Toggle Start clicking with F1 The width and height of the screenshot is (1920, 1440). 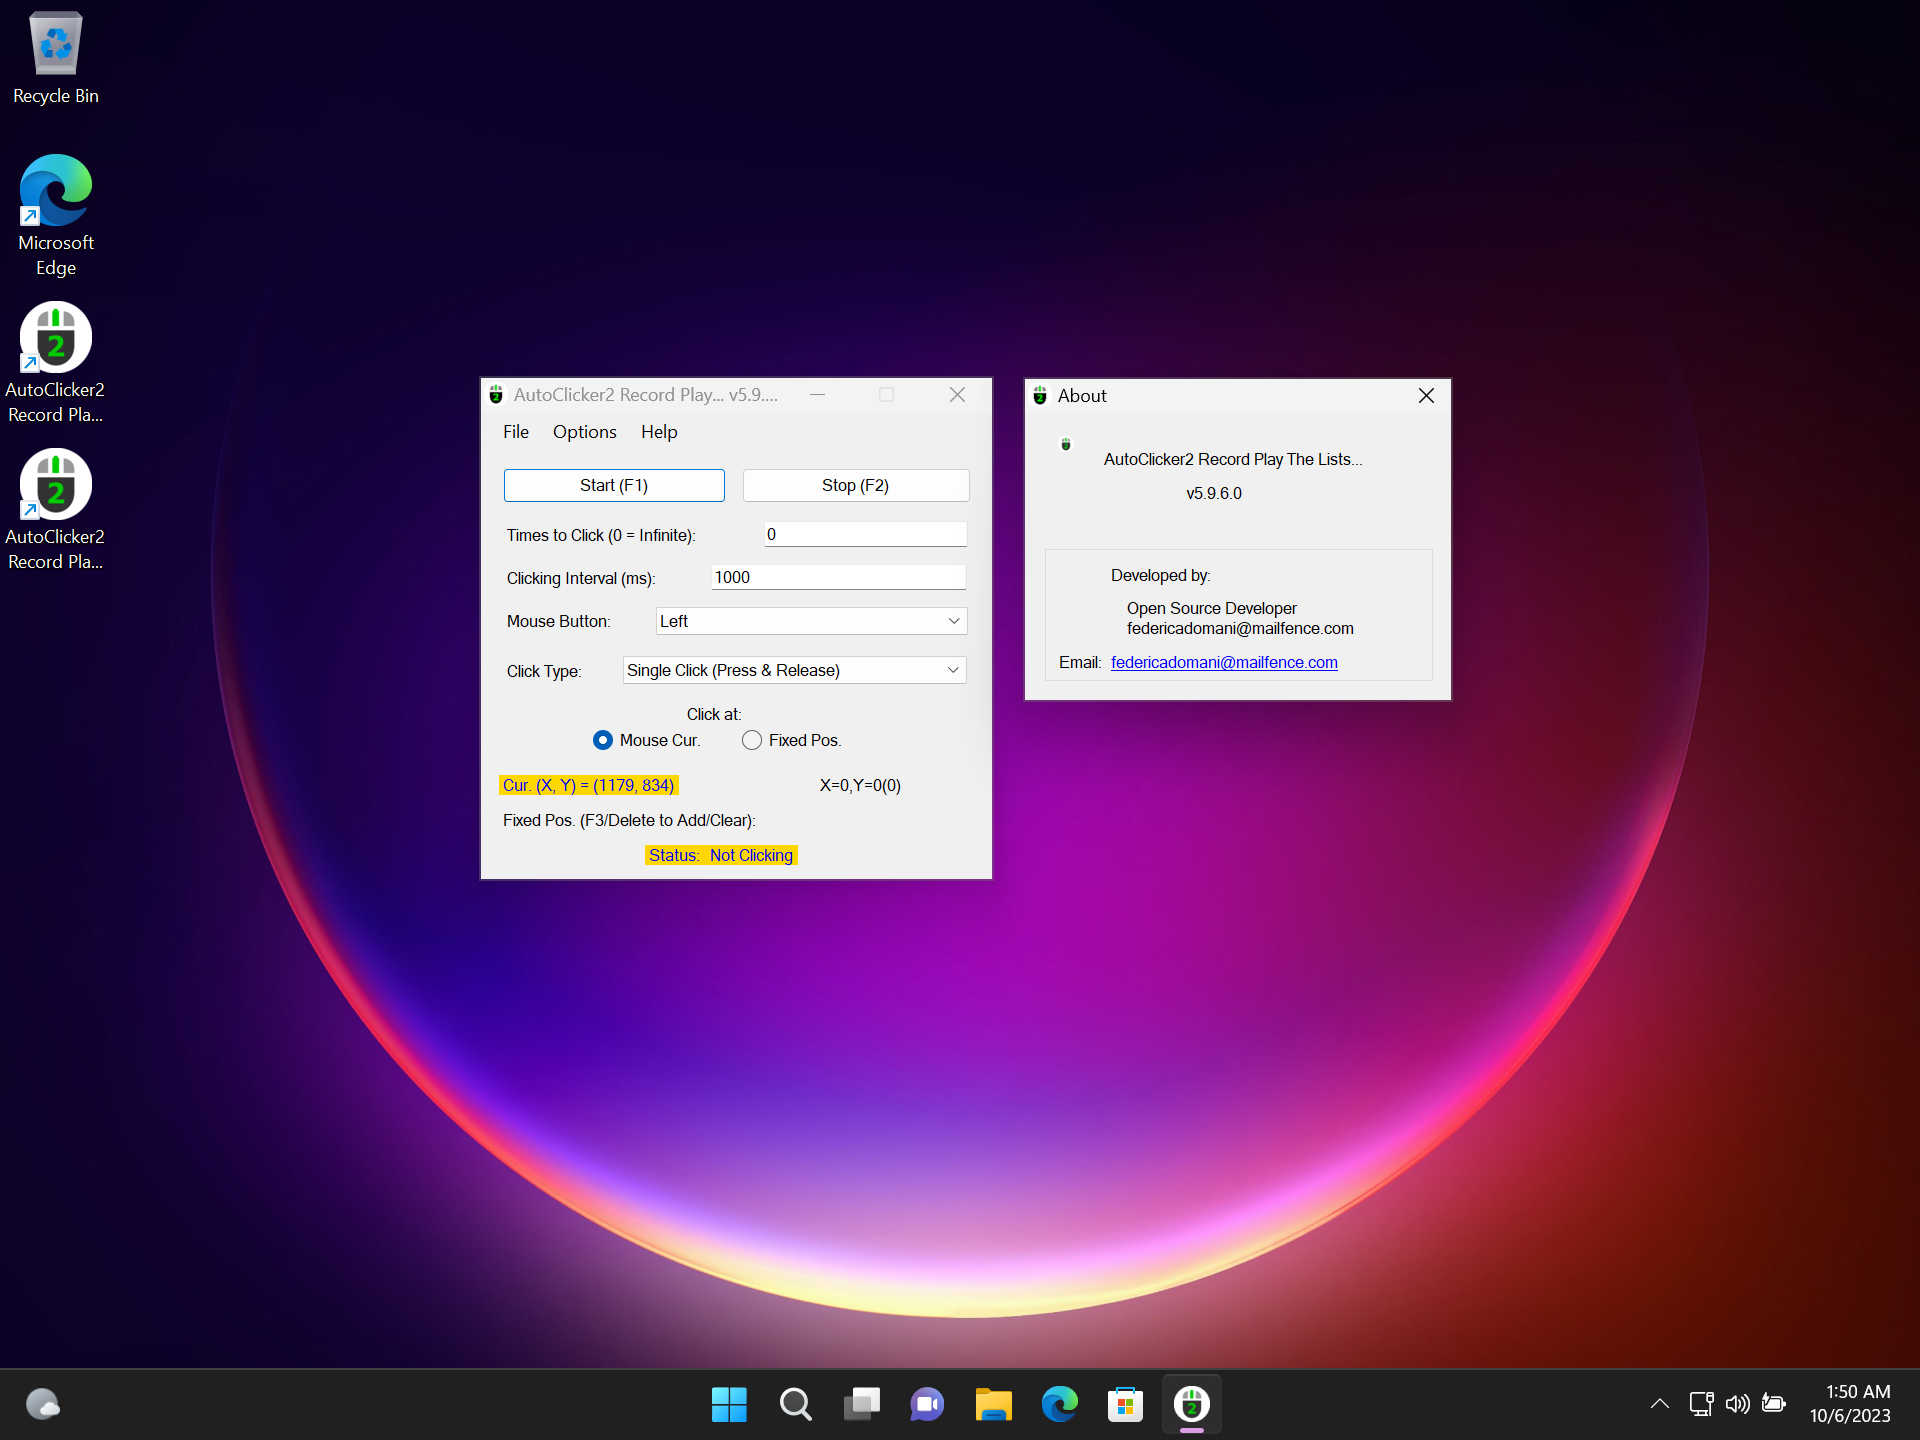pyautogui.click(x=612, y=486)
